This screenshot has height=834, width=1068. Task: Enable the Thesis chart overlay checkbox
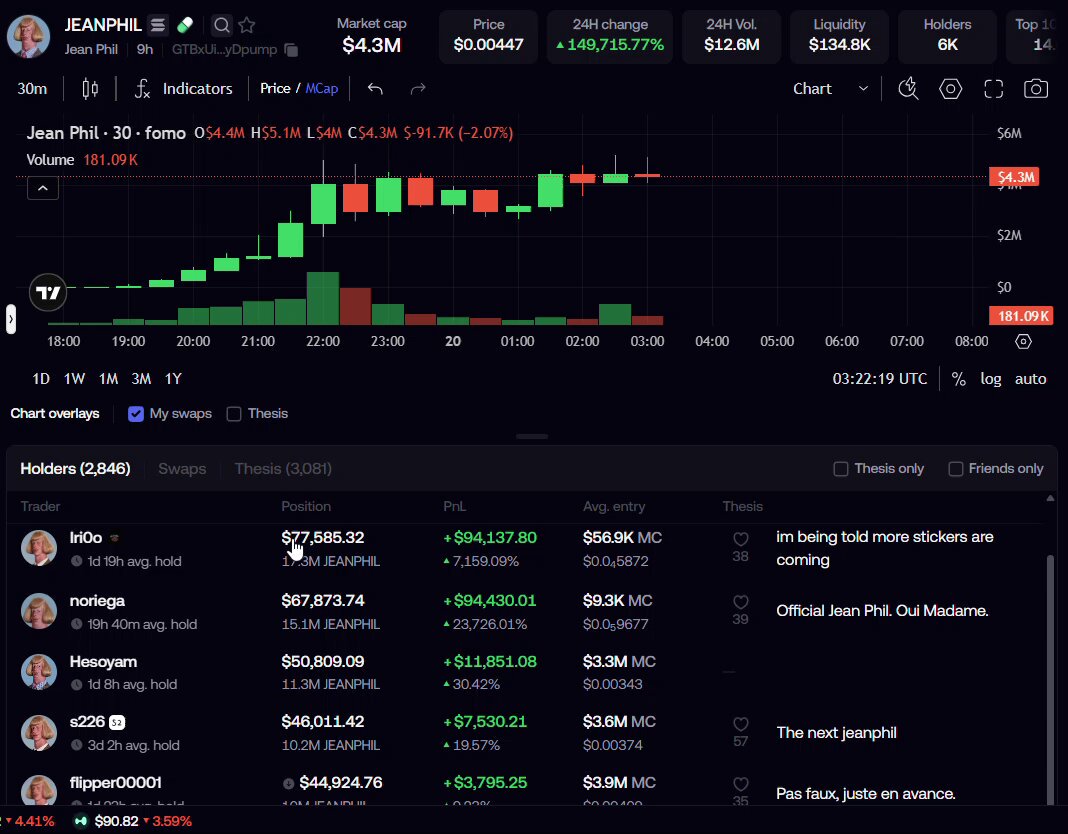point(234,414)
